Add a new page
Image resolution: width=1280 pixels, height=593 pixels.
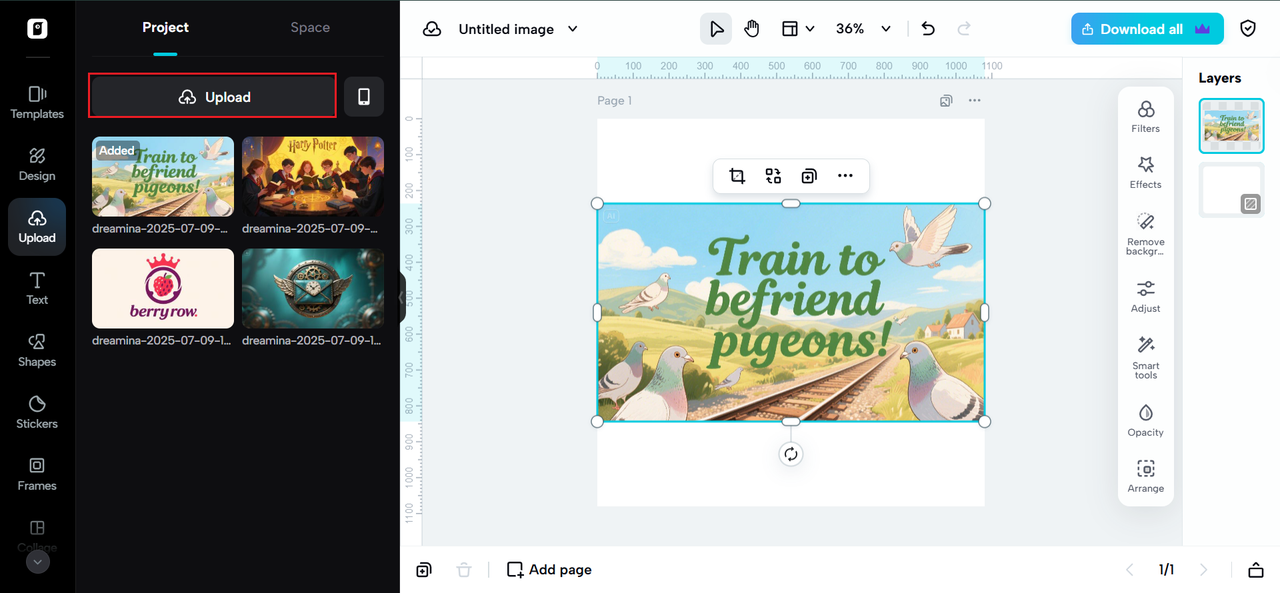point(549,569)
